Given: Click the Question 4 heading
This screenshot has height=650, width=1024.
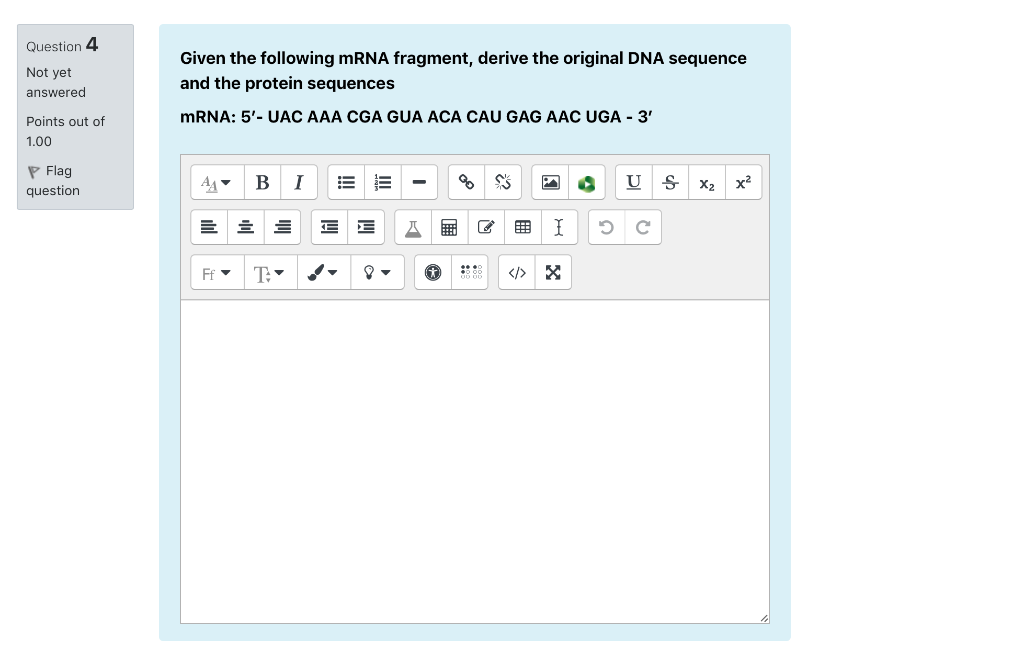Looking at the screenshot, I should coord(62,45).
